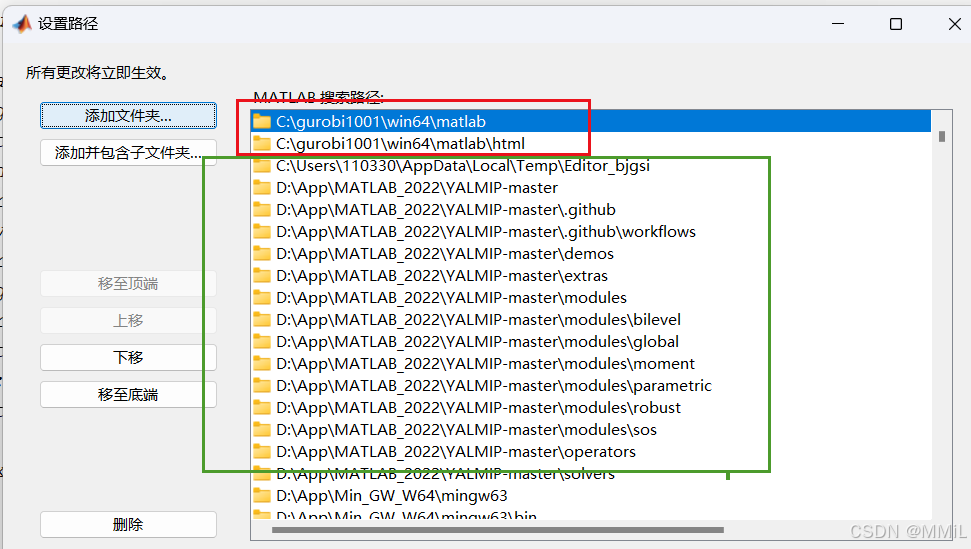Select the YALMIP-master\extras path
This screenshot has width=971, height=549.
point(442,275)
